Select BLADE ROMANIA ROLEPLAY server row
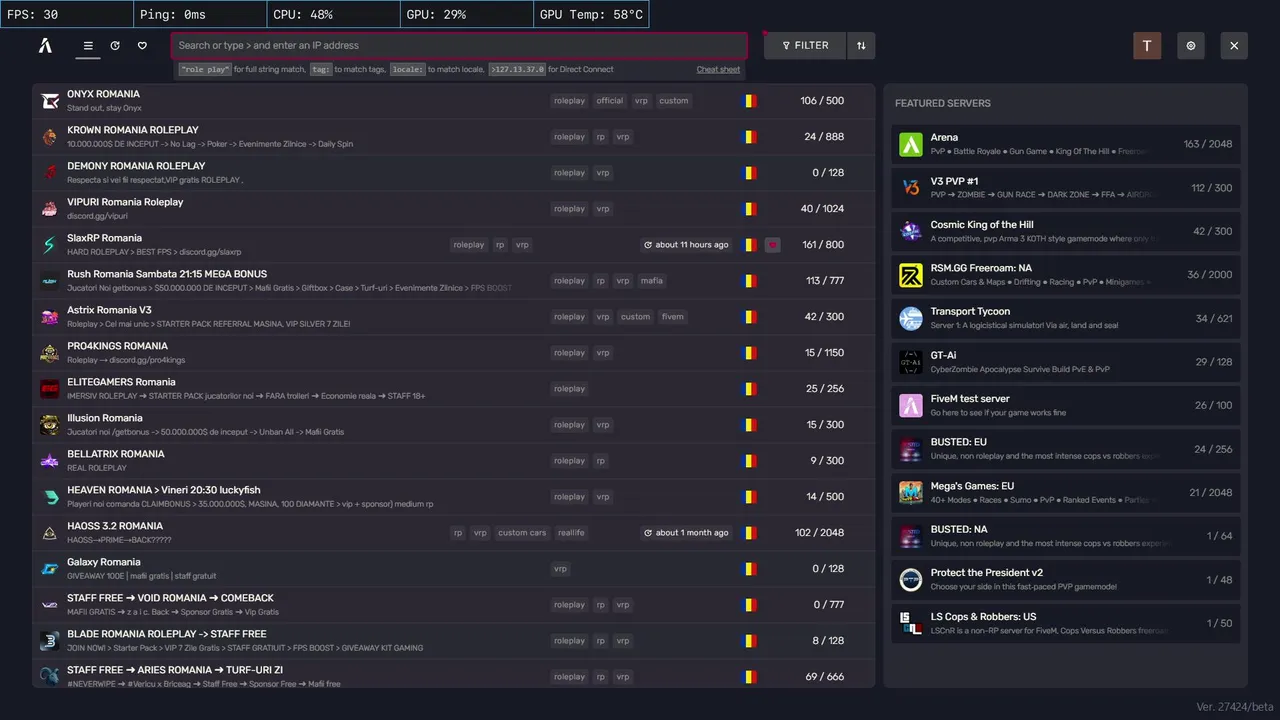Screen dimensions: 1280x720 point(453,641)
